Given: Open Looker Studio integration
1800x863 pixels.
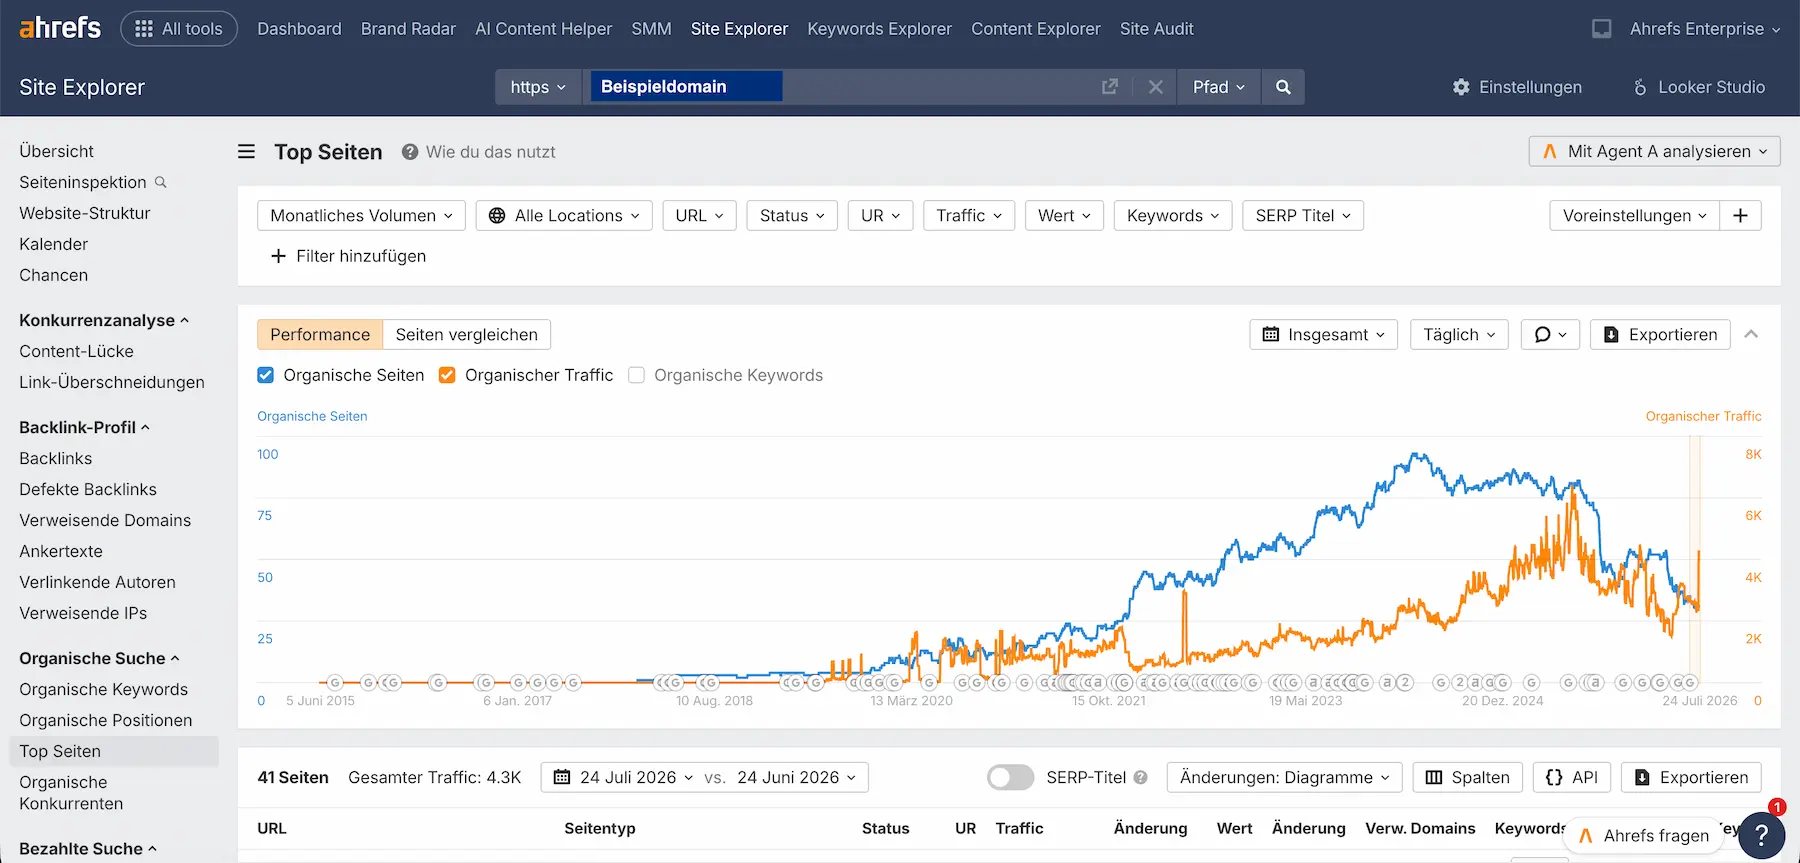Looking at the screenshot, I should tap(1698, 87).
